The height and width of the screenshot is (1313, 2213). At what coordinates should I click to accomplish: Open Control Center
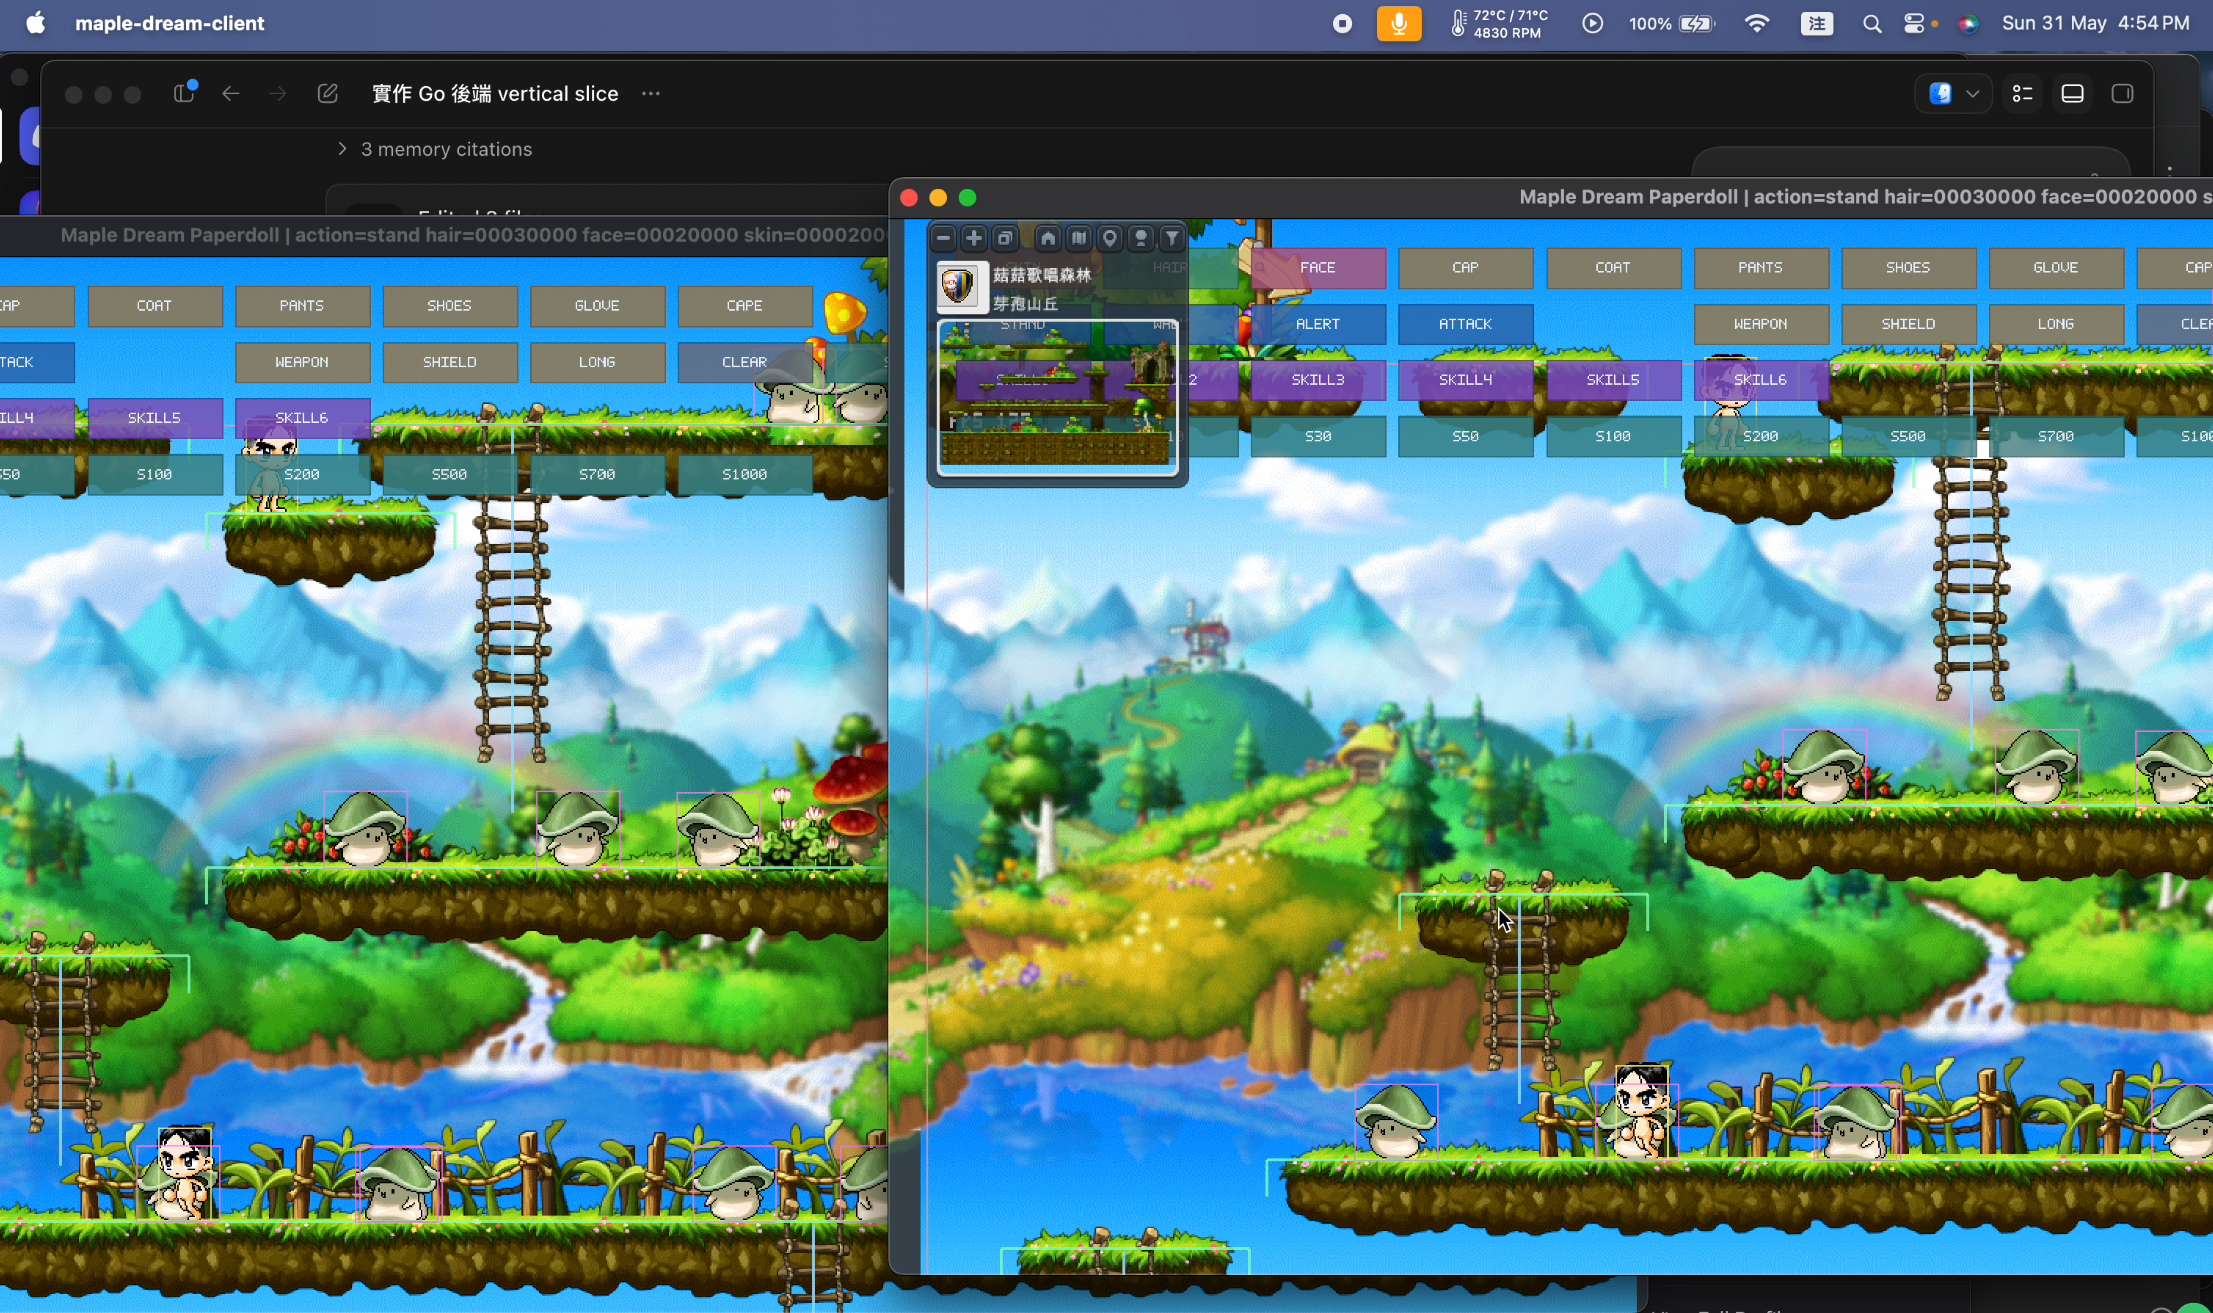(1916, 23)
